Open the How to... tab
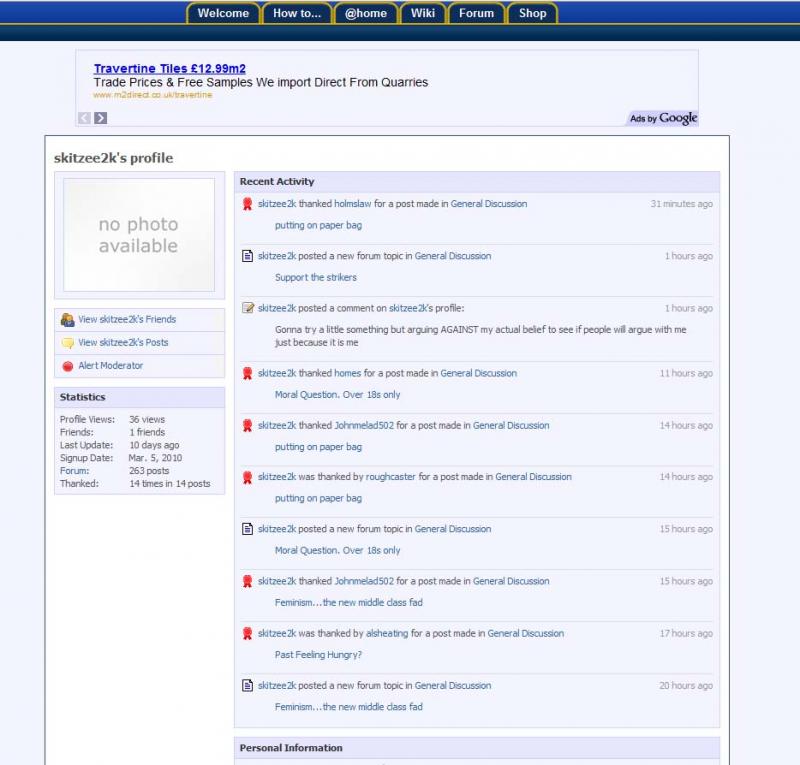This screenshot has width=800, height=765. pyautogui.click(x=297, y=13)
